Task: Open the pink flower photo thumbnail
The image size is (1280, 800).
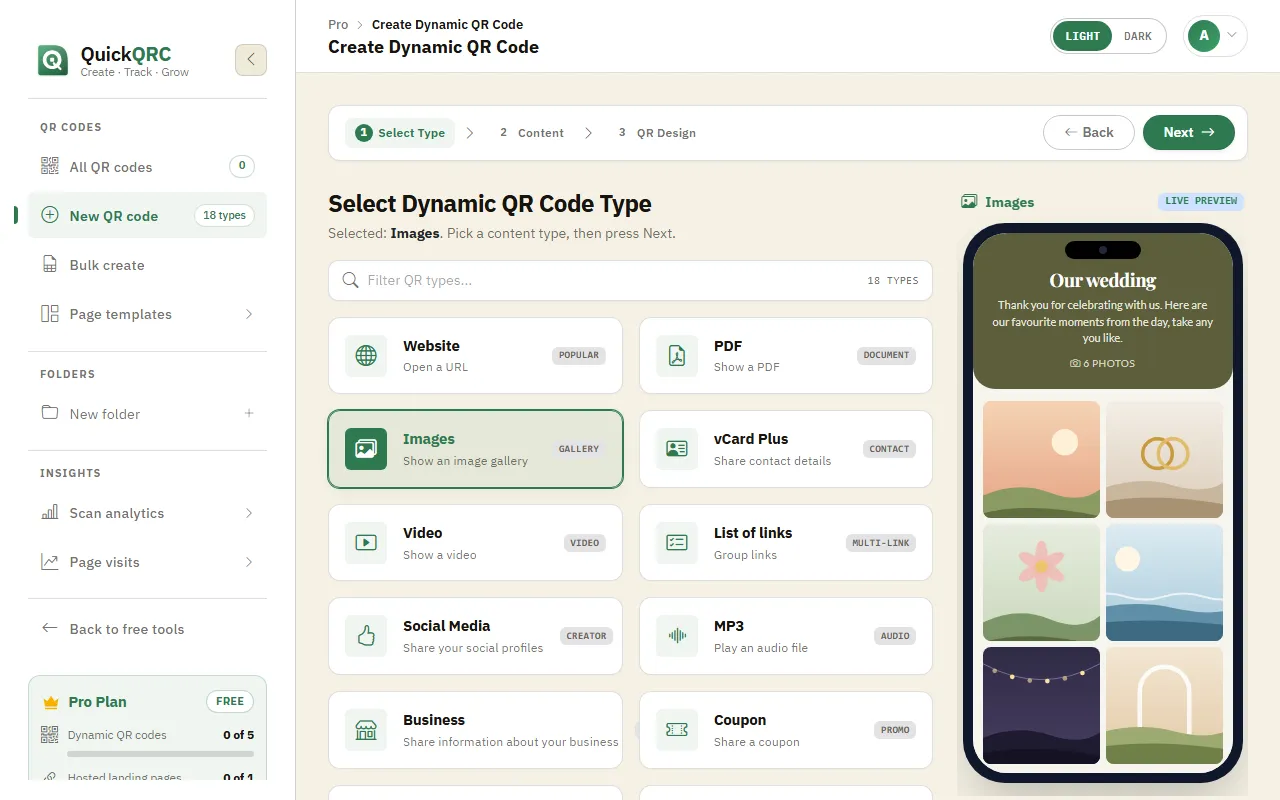Action: pyautogui.click(x=1041, y=582)
